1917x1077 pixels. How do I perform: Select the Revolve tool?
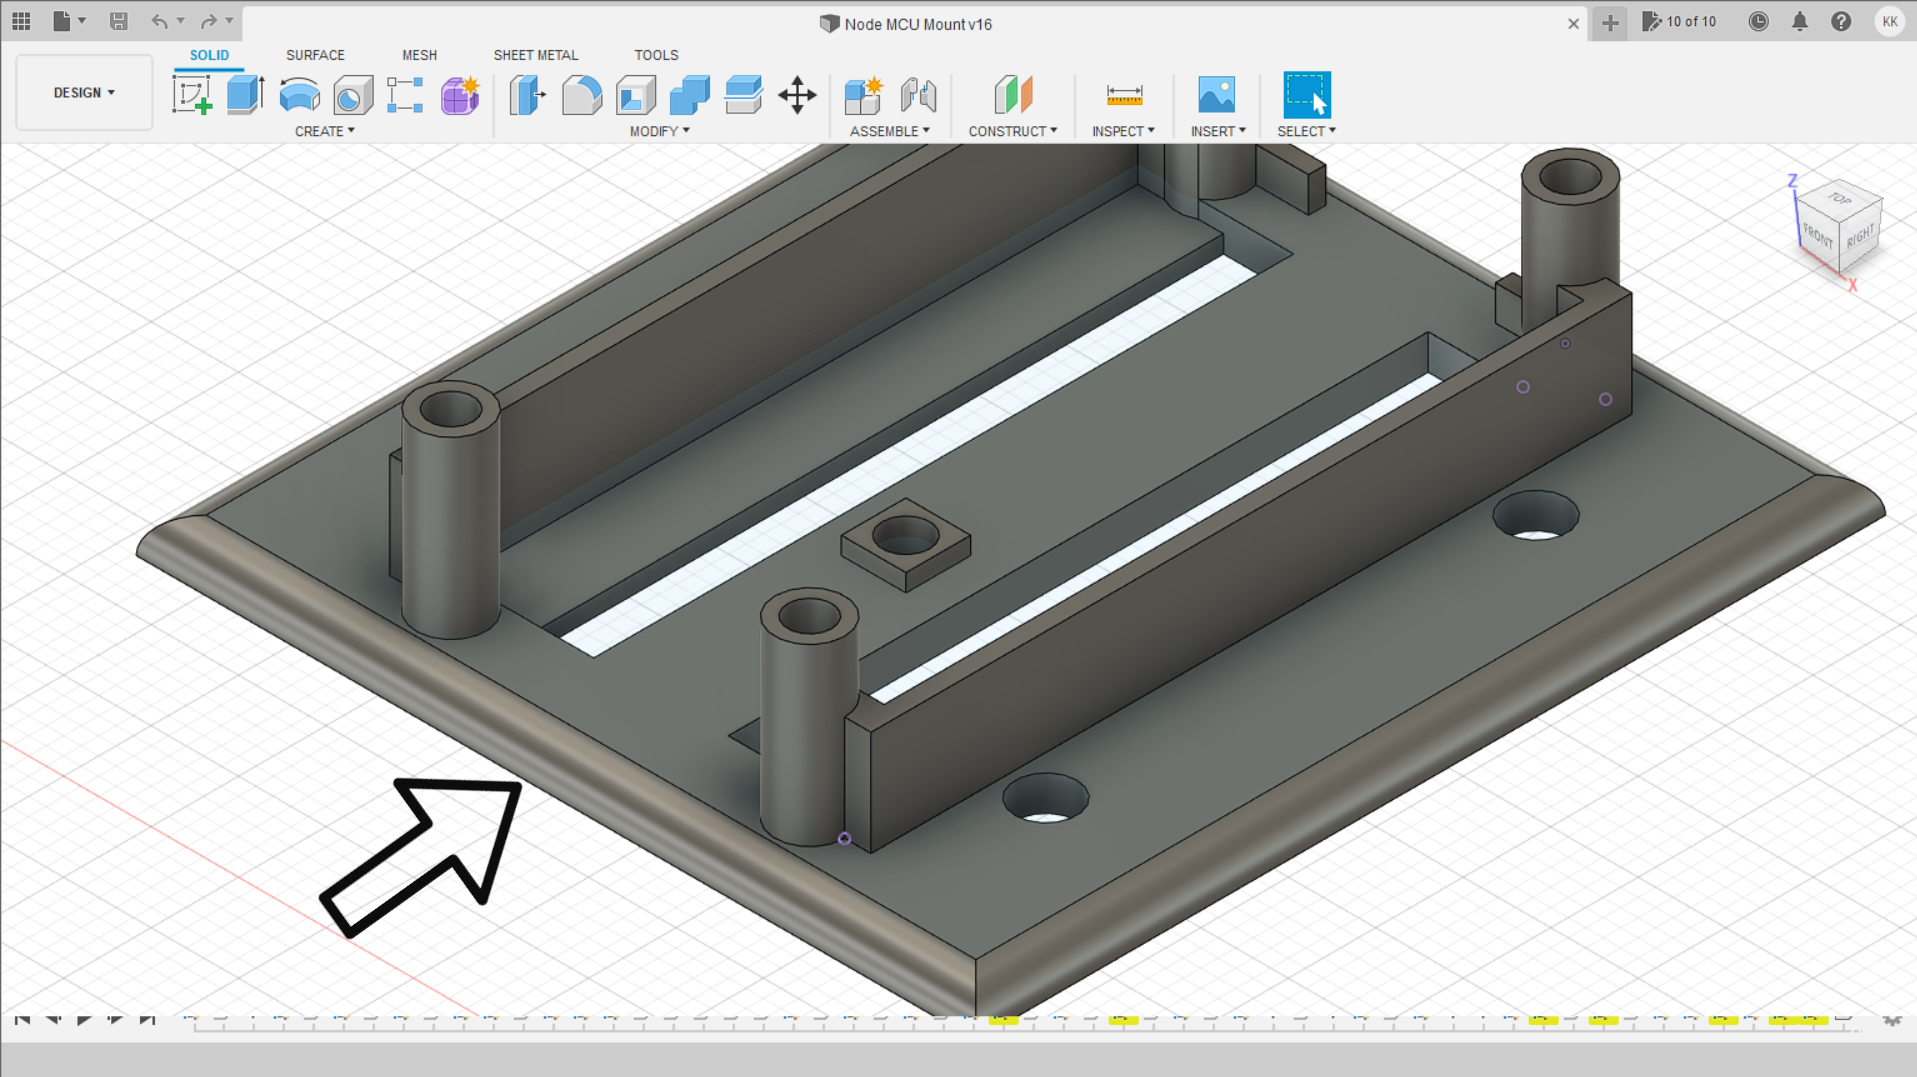298,95
